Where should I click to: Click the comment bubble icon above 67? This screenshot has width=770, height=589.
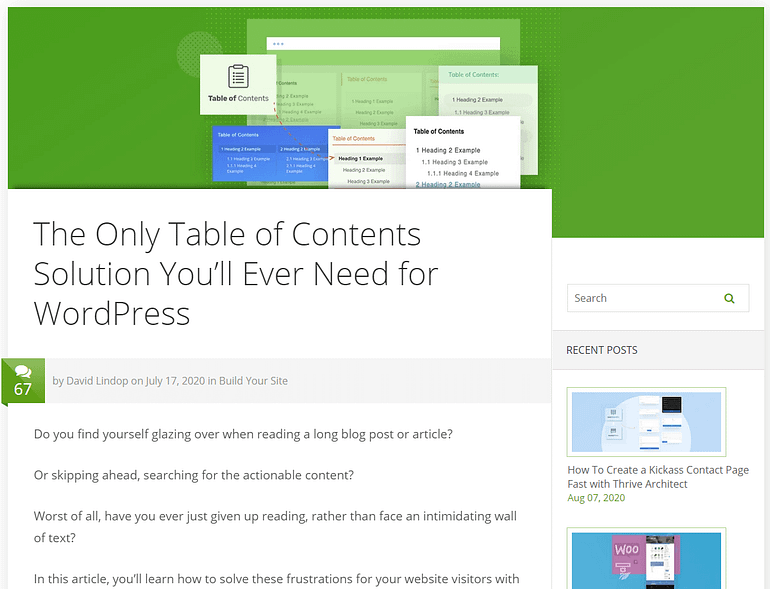[23, 372]
